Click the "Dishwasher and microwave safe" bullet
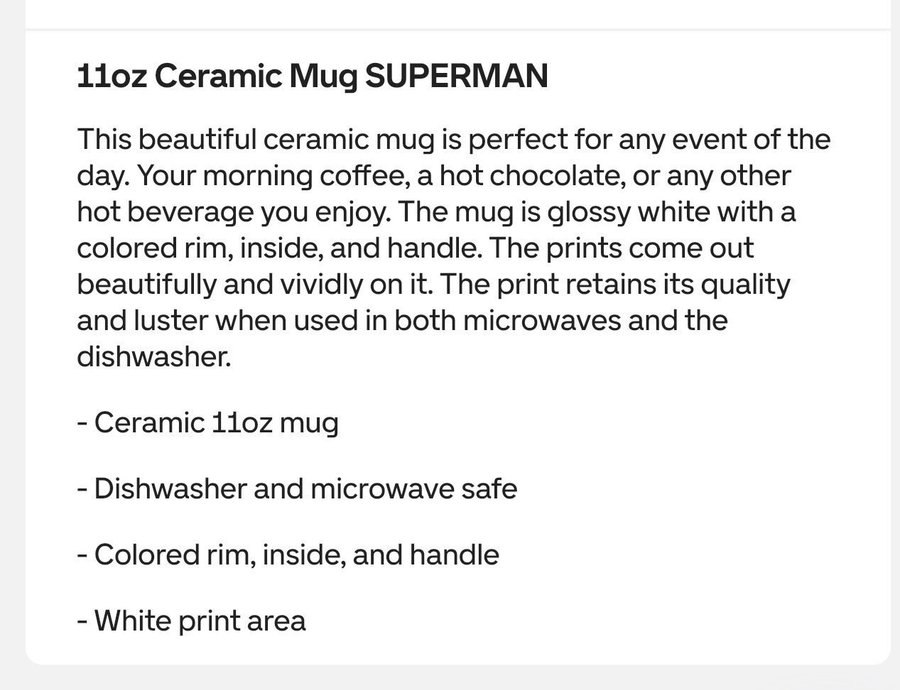This screenshot has width=900, height=690. tap(297, 489)
